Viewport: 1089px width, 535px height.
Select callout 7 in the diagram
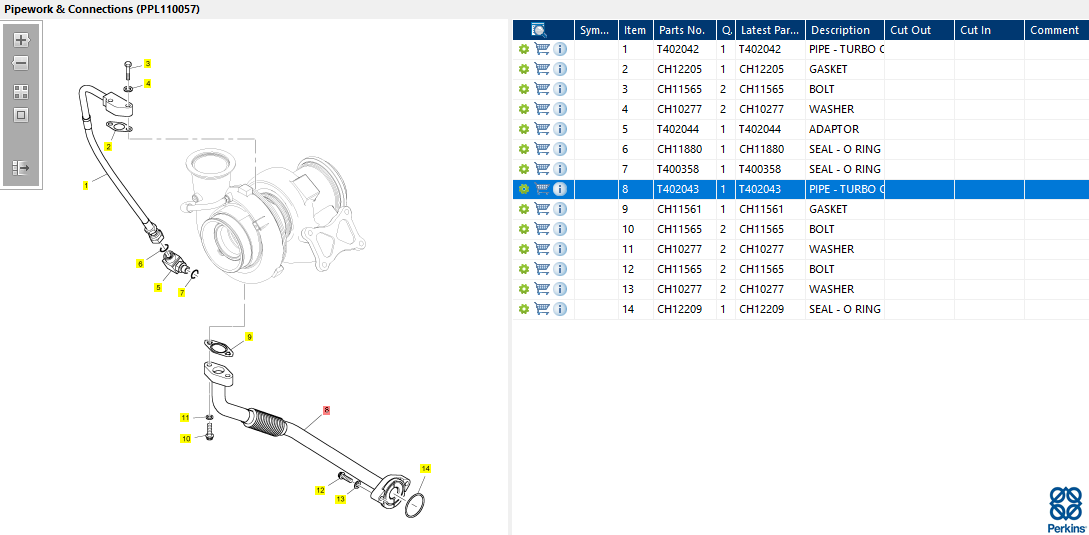(182, 293)
